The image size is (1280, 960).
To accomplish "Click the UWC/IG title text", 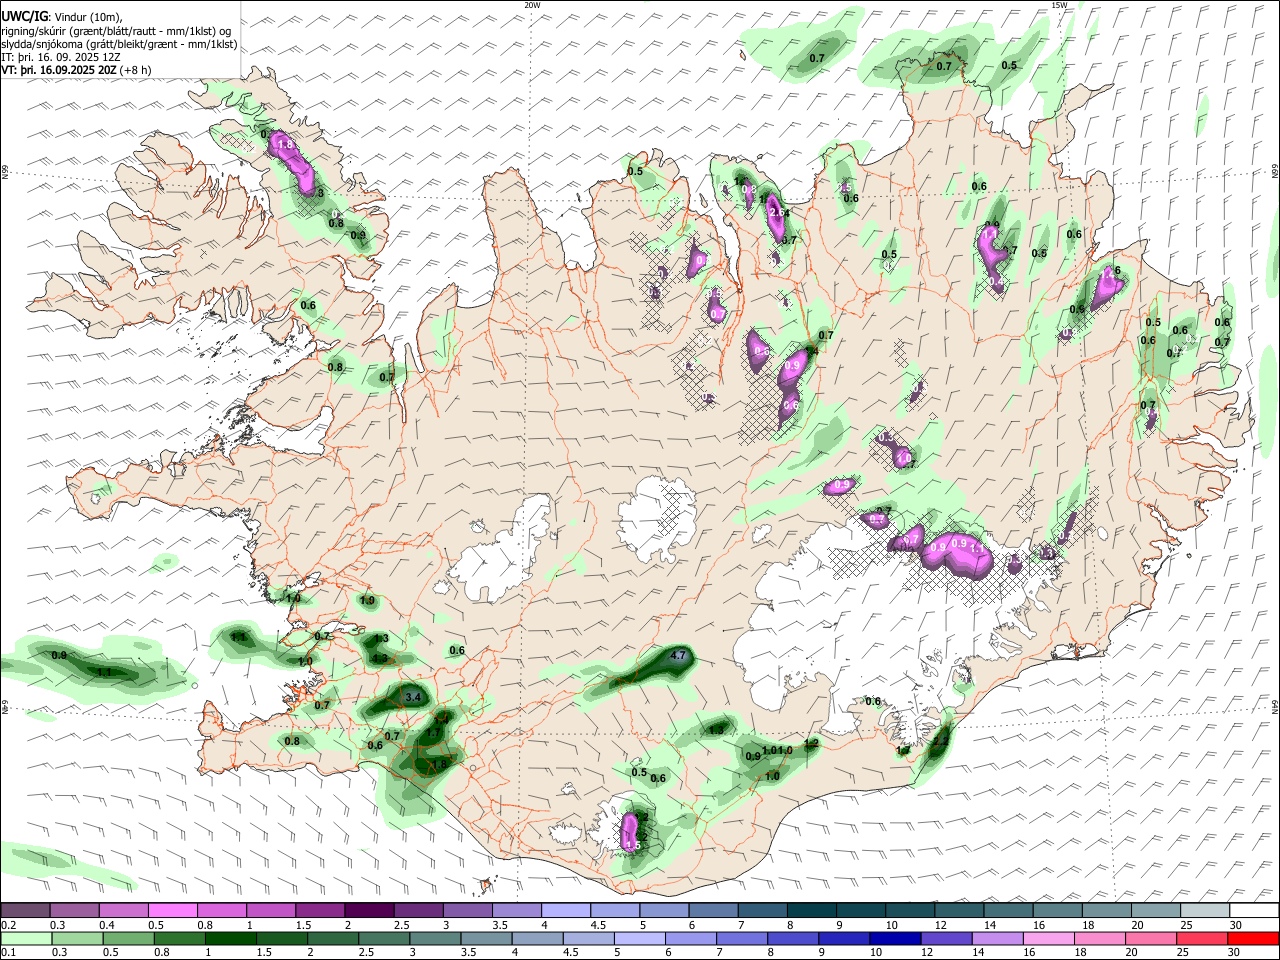I will (23, 16).
